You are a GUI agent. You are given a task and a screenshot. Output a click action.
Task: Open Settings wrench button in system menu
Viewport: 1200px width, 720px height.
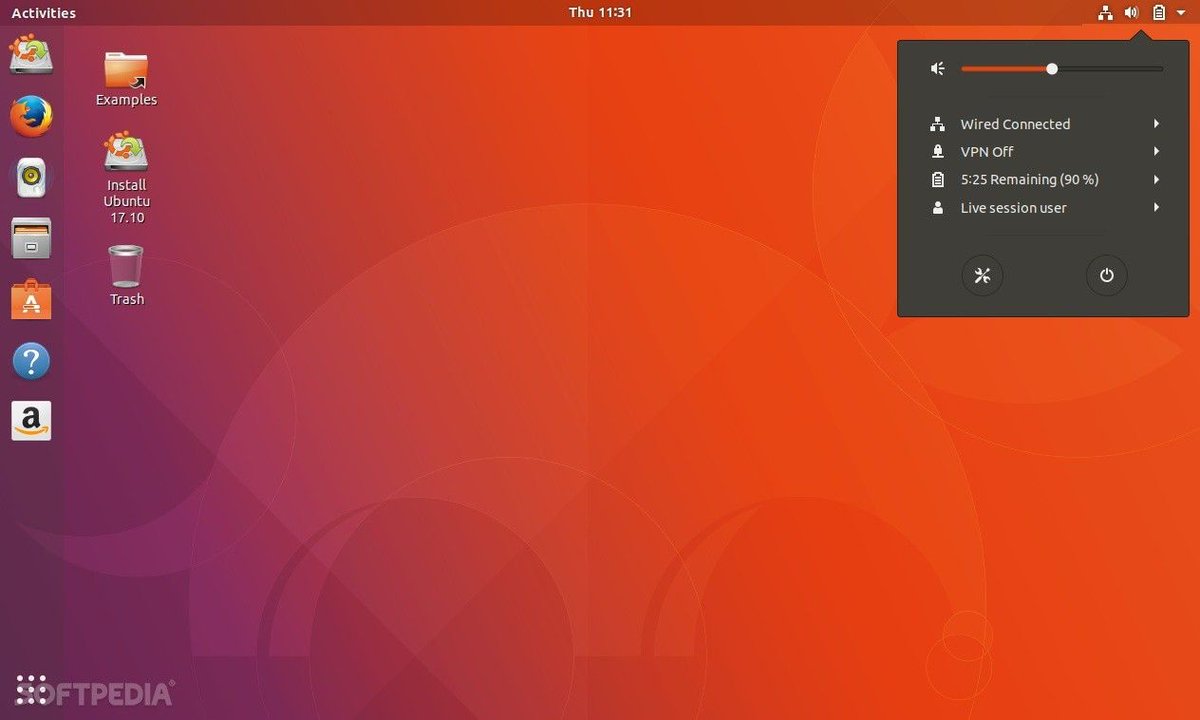982,276
